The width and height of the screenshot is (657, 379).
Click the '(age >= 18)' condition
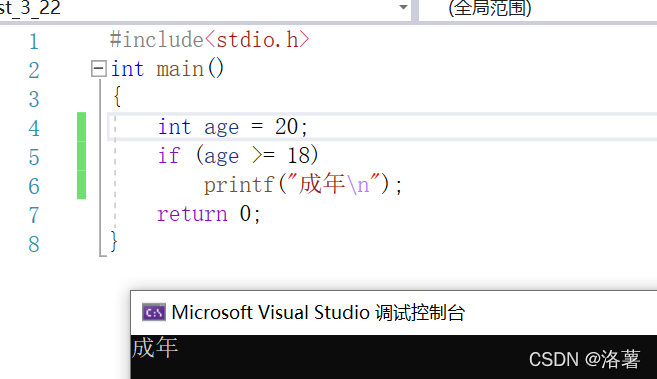(x=257, y=156)
